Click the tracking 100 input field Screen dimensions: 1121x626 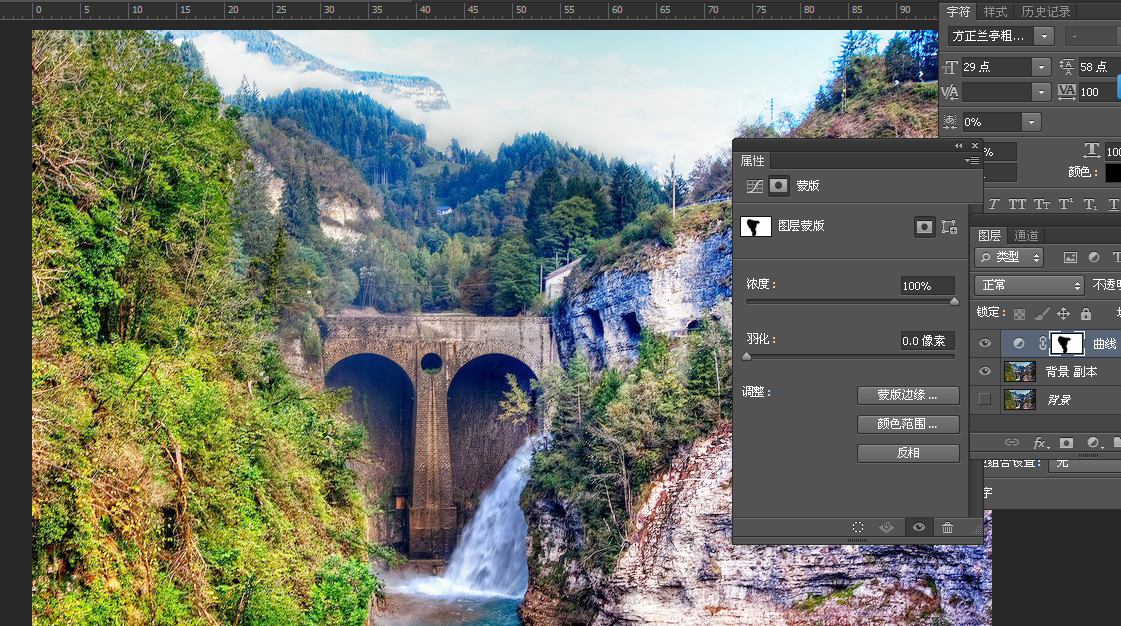(x=1098, y=92)
